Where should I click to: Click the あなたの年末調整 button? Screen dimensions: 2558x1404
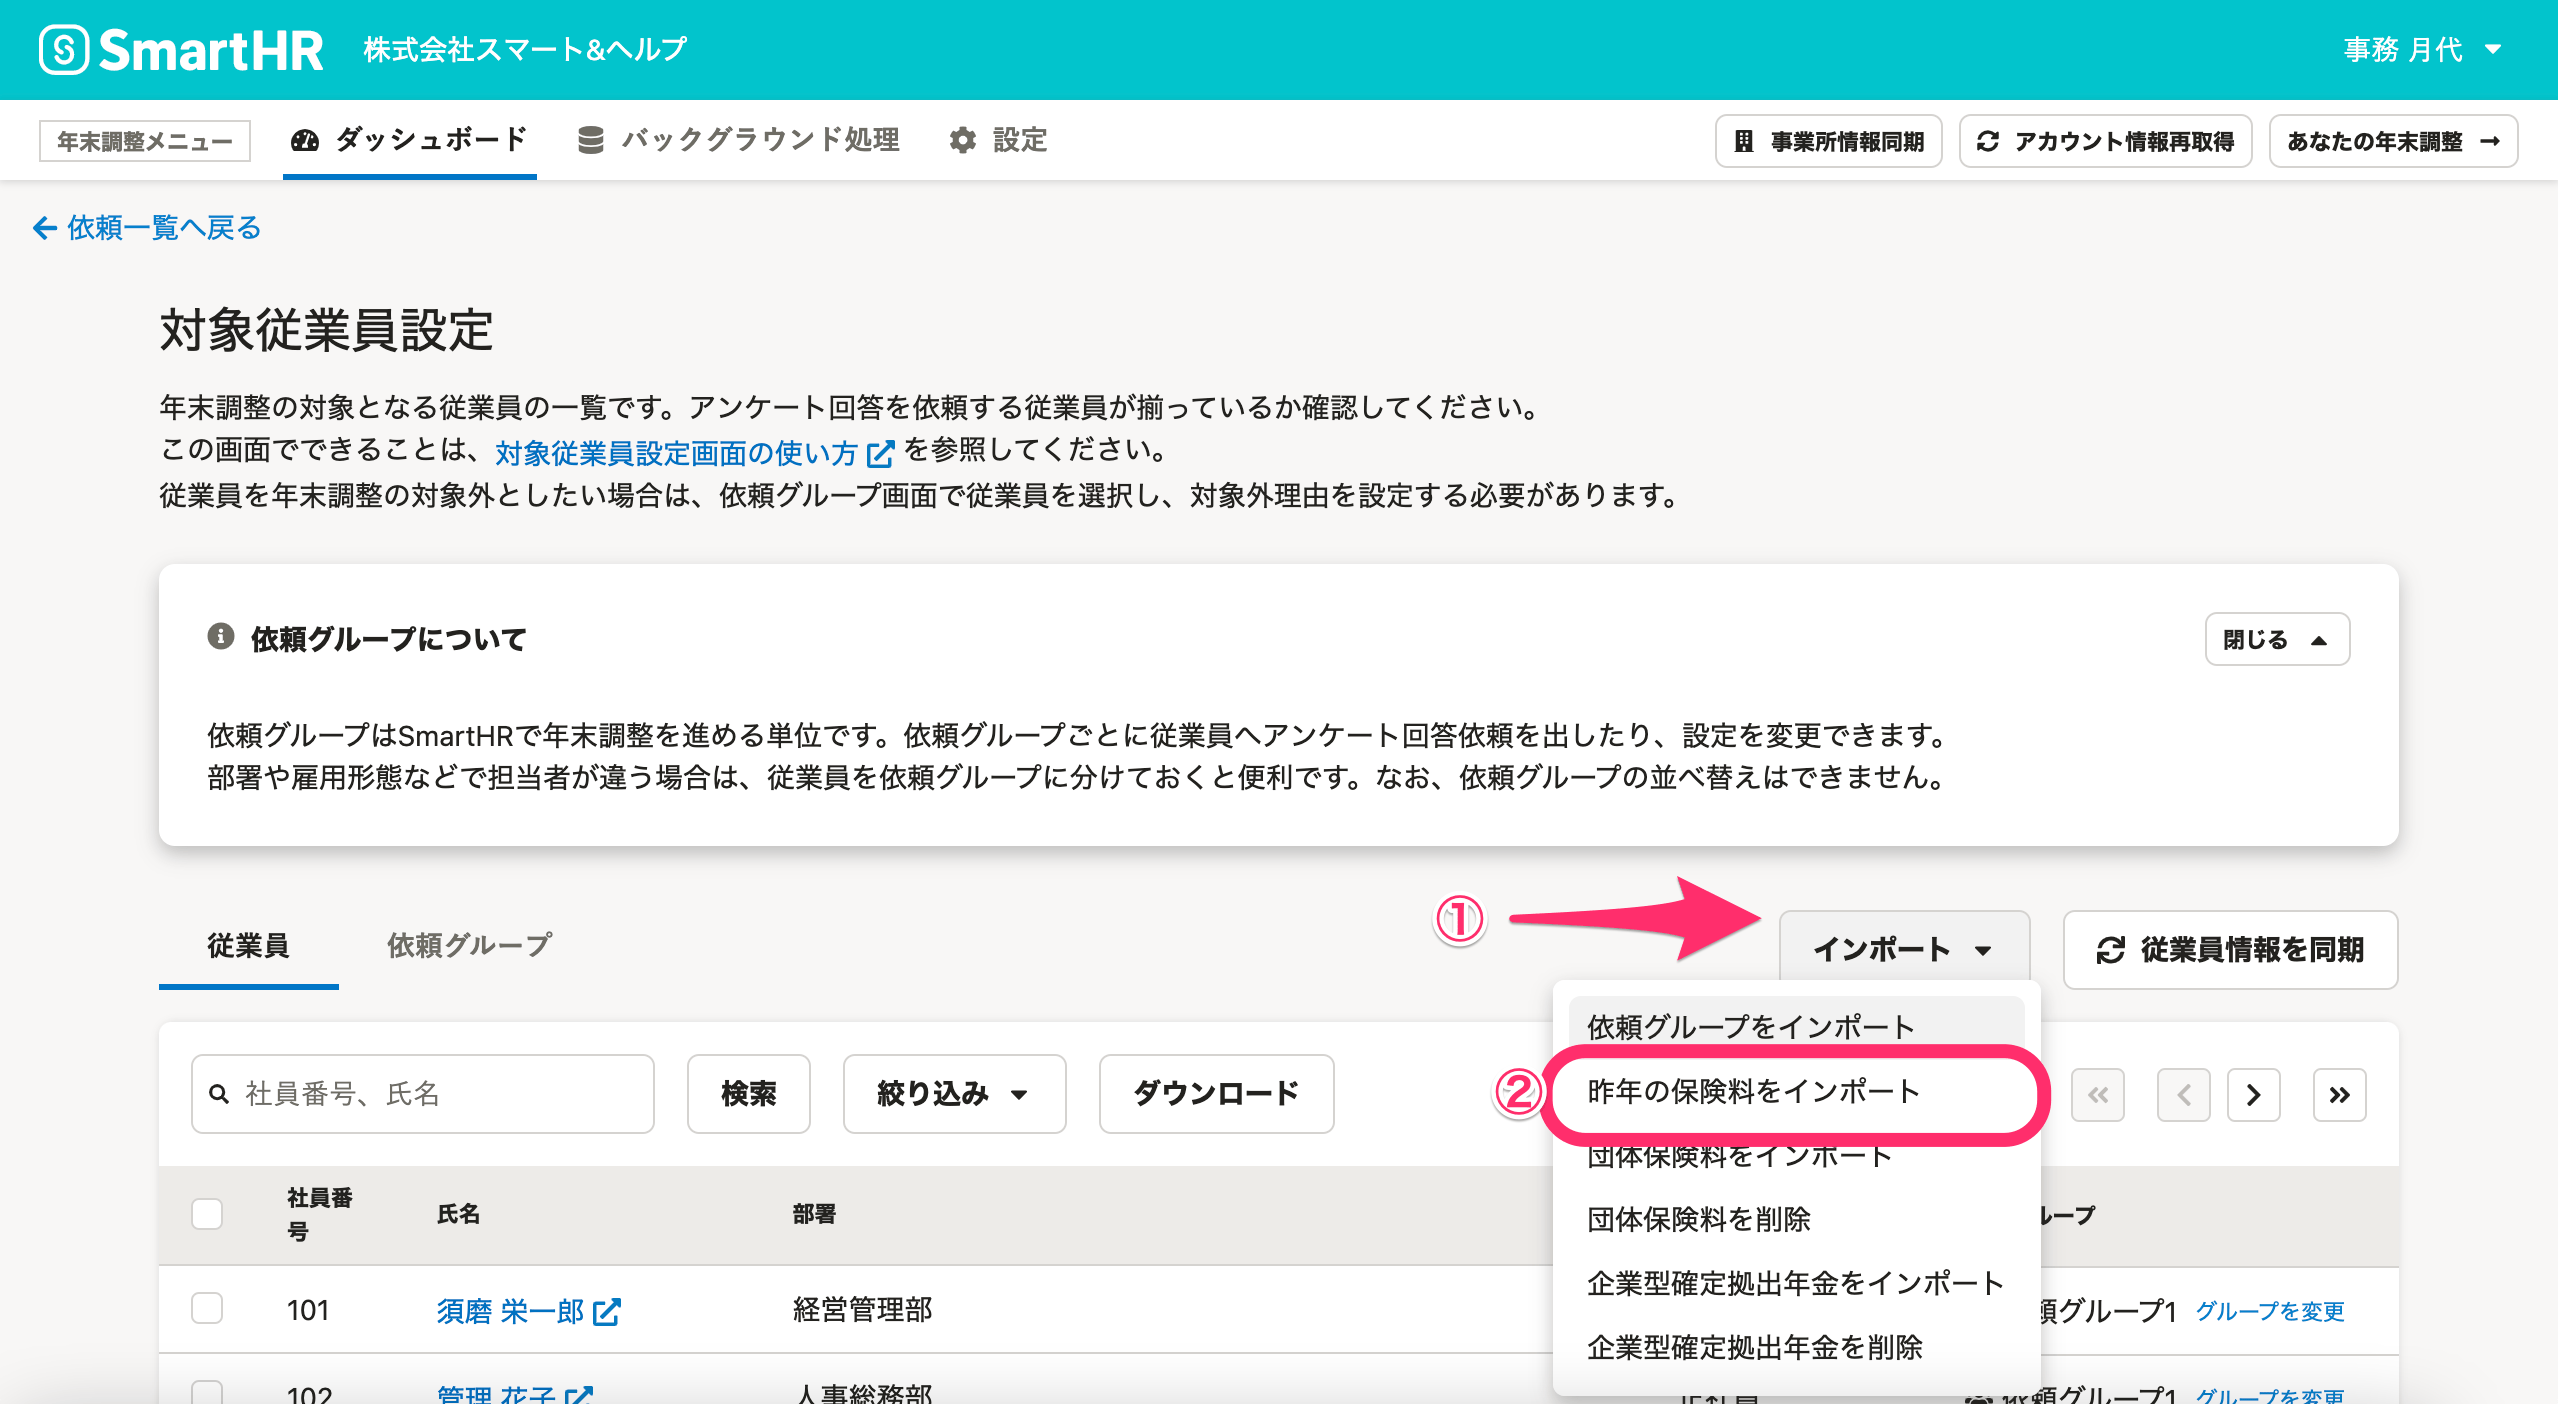(2394, 141)
